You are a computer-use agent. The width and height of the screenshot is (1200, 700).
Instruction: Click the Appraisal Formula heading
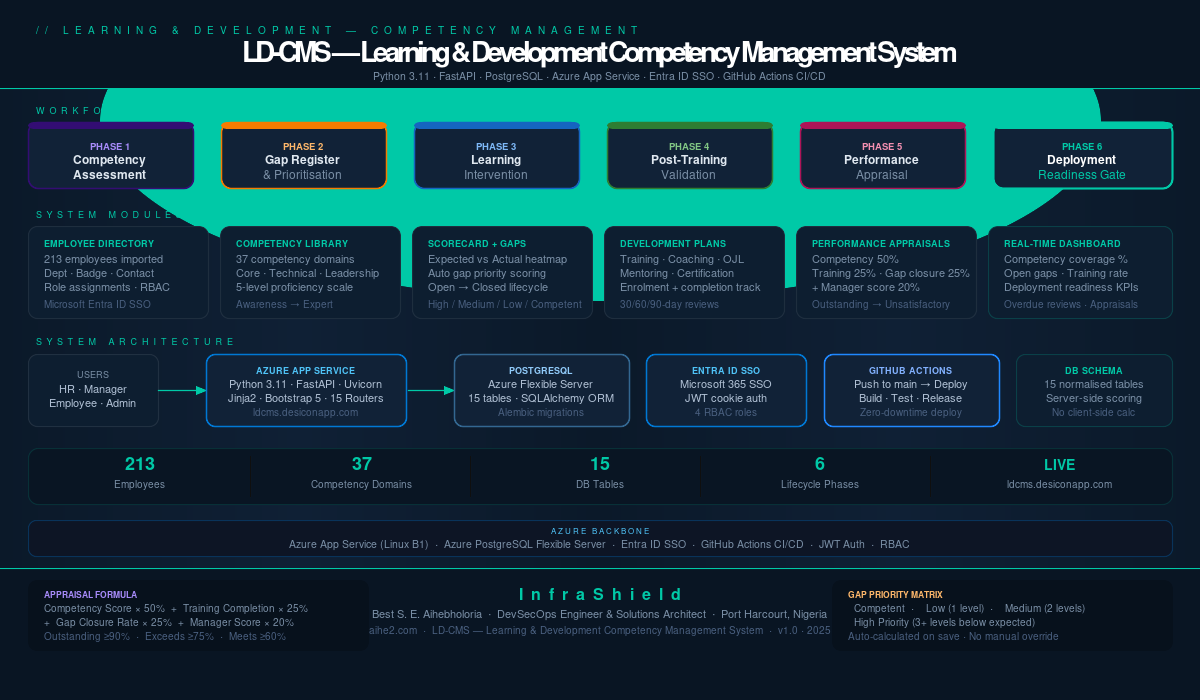point(91,594)
